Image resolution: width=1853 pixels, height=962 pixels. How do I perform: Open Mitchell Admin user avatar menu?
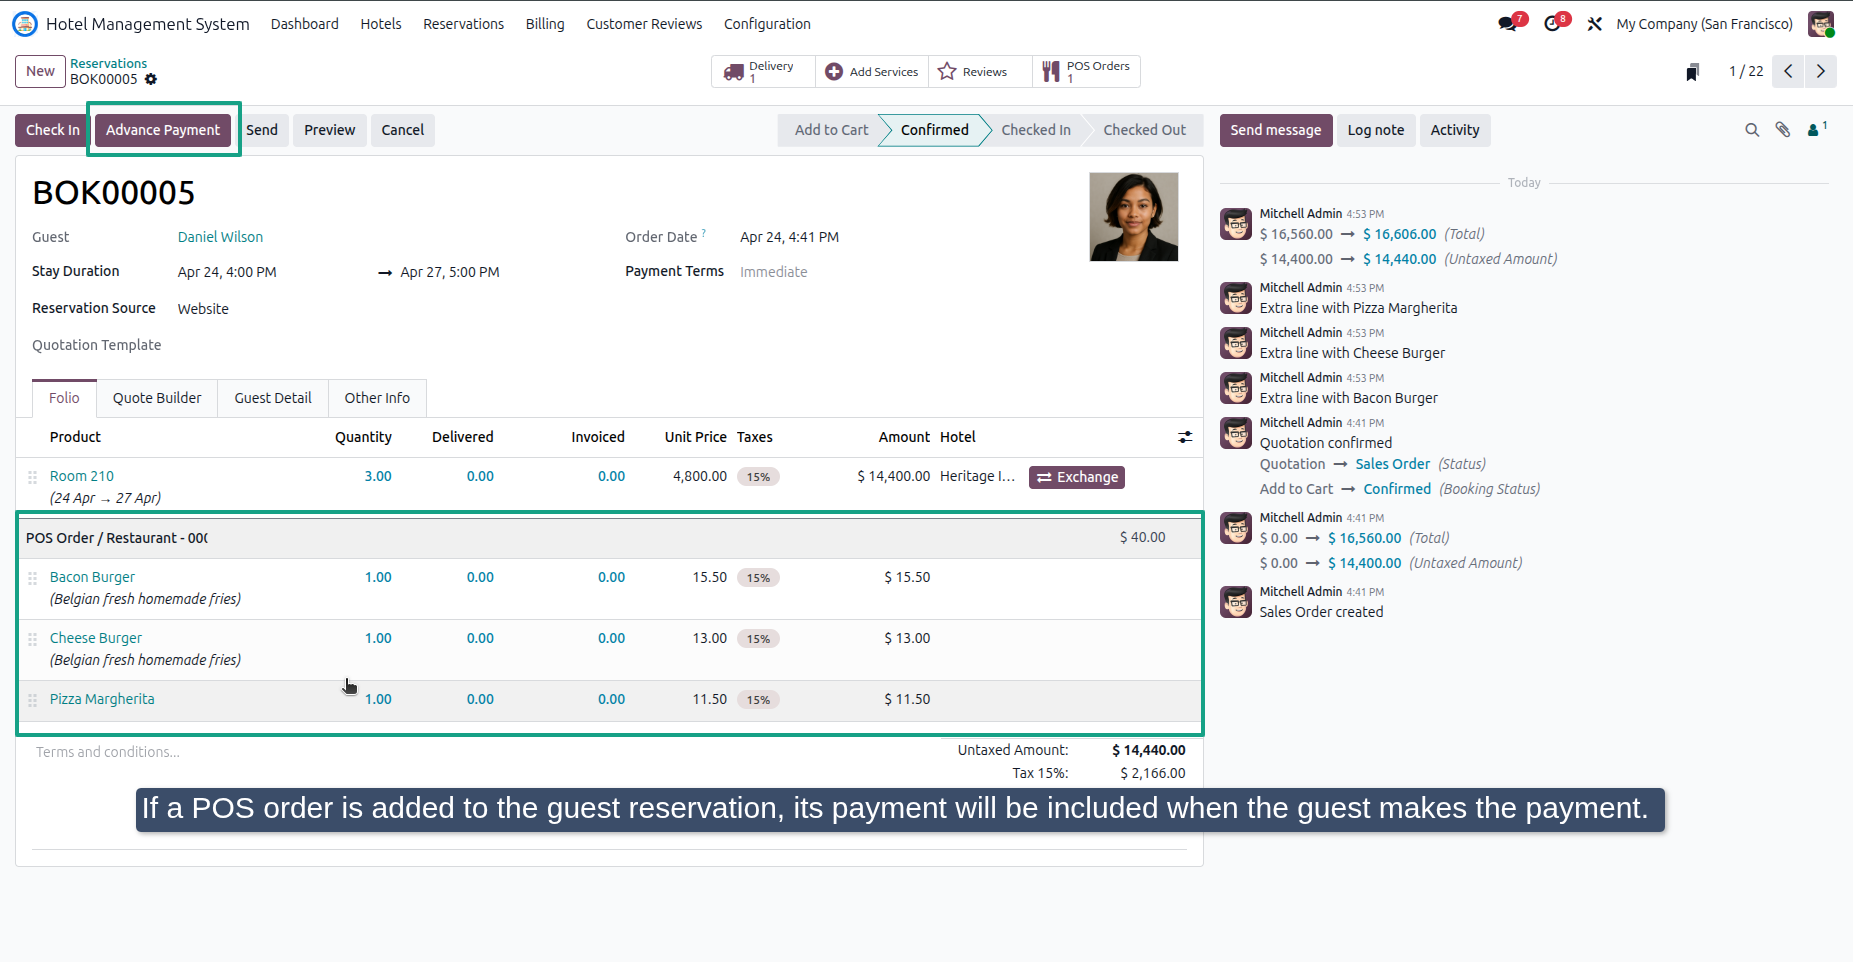click(x=1821, y=24)
